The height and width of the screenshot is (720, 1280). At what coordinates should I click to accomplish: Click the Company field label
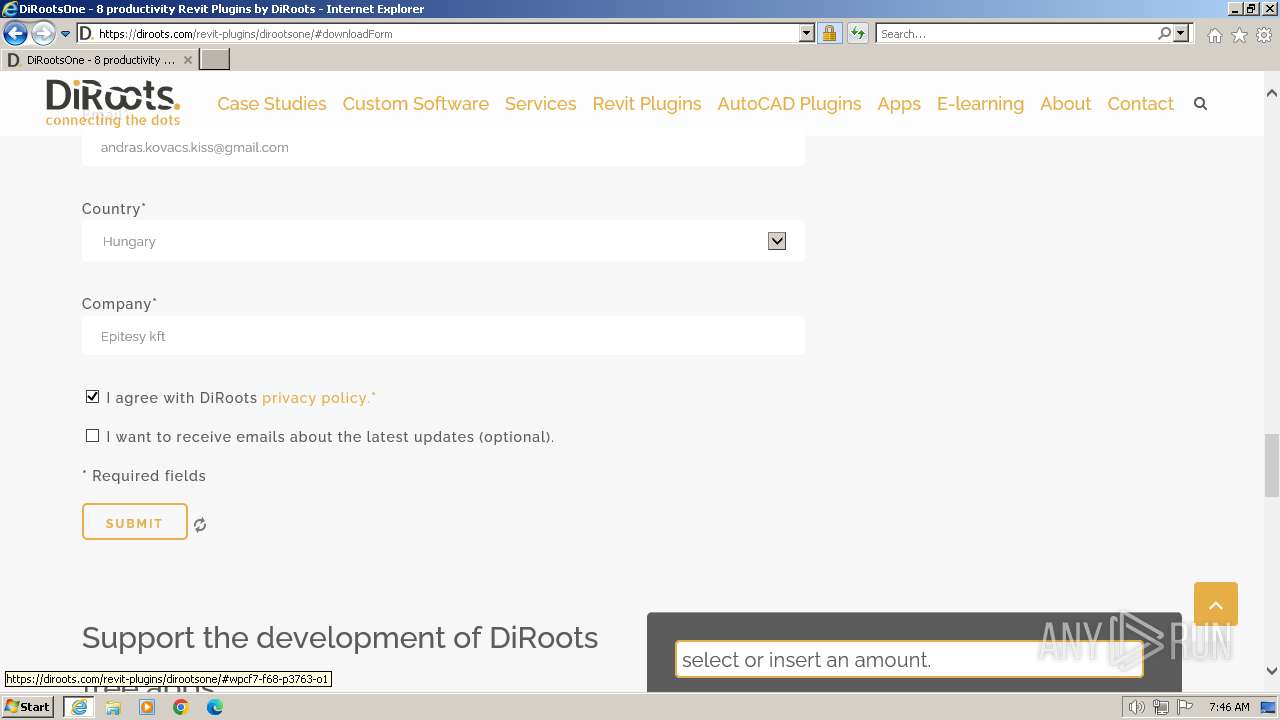click(120, 304)
